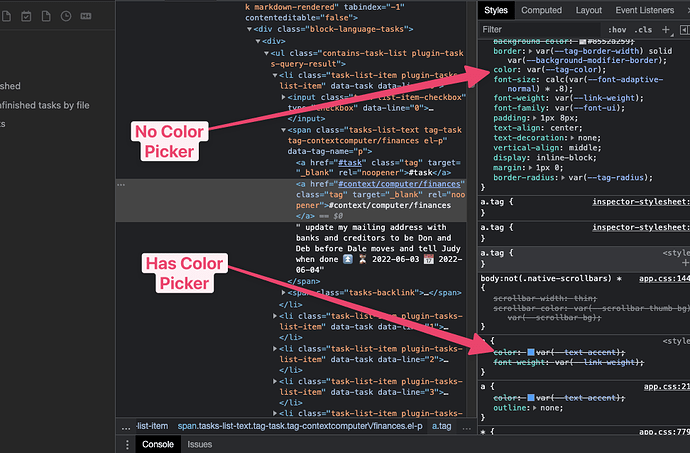The width and height of the screenshot is (690, 453).
Task: Expand the padding shorthand property triangle
Action: pyautogui.click(x=535, y=118)
